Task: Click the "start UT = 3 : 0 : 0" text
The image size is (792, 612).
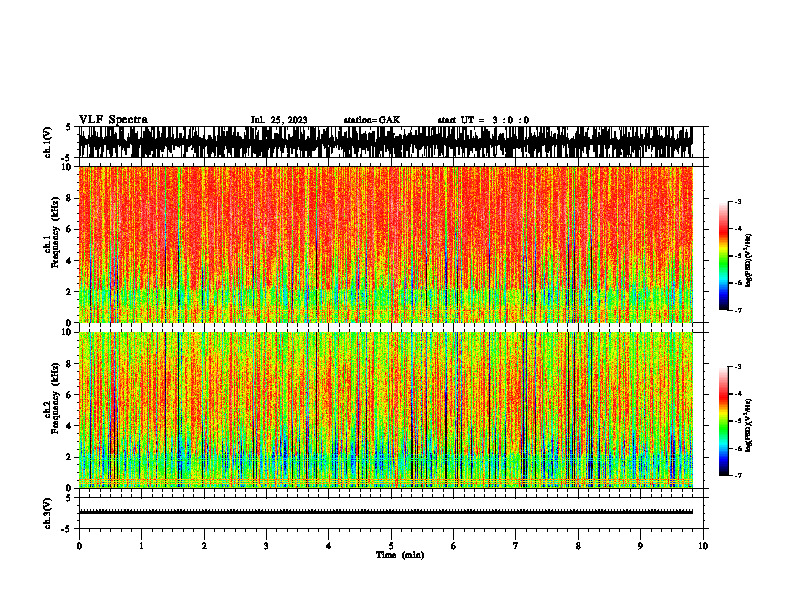Action: coord(483,120)
